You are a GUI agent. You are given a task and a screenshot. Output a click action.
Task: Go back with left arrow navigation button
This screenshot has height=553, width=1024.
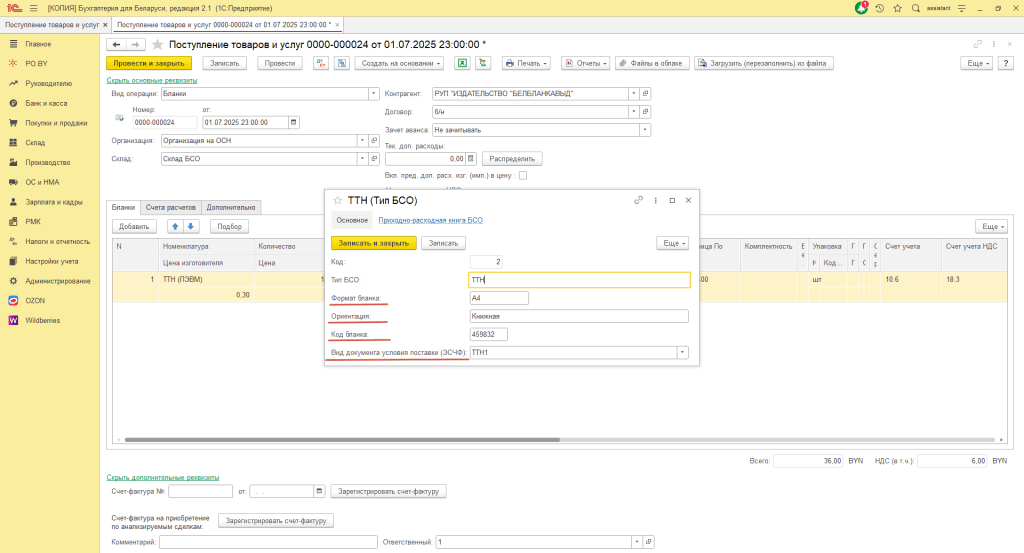(116, 44)
